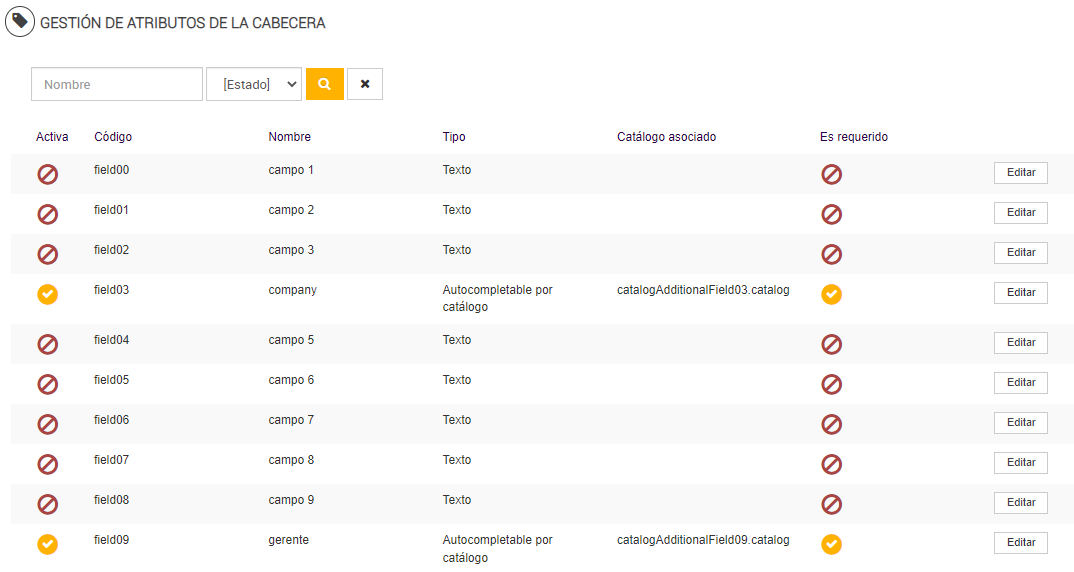The width and height of the screenshot is (1074, 572).
Task: Click Editar for field00 campo 1
Action: (1020, 173)
